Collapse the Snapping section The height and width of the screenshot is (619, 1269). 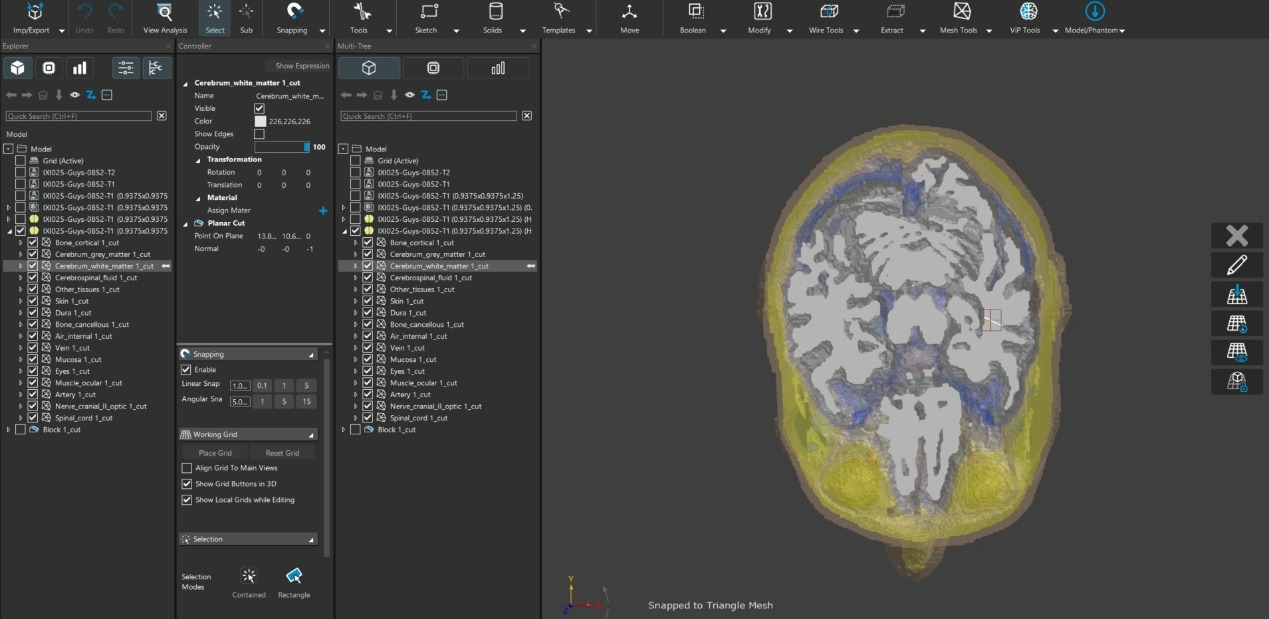click(x=311, y=355)
